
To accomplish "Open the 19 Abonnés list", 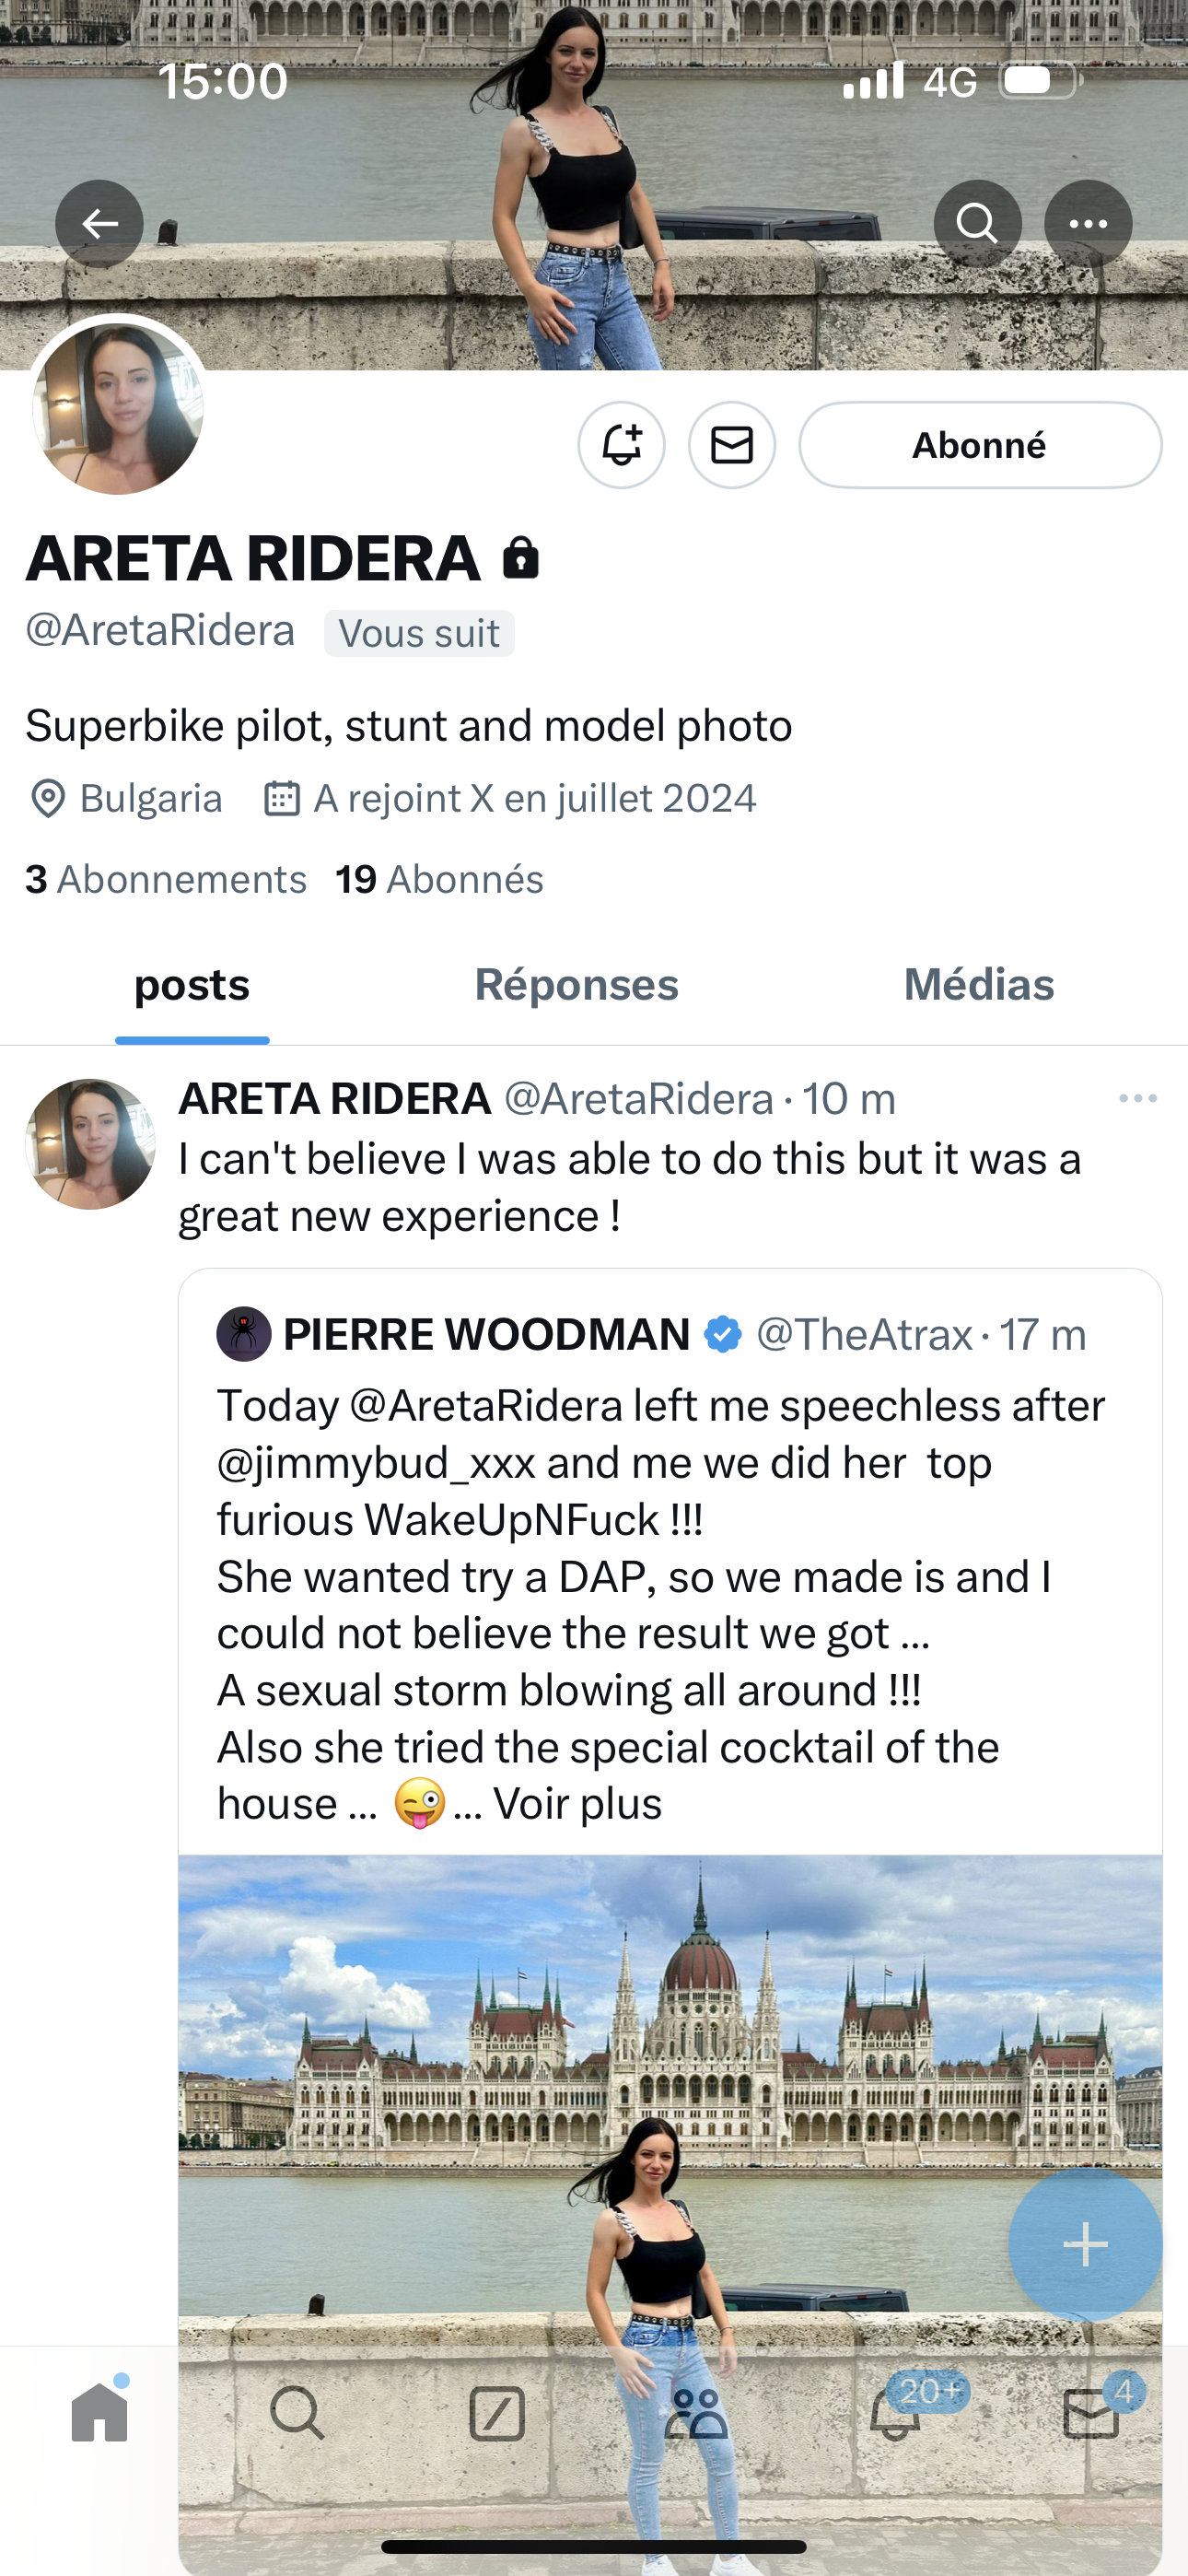I will (x=439, y=879).
